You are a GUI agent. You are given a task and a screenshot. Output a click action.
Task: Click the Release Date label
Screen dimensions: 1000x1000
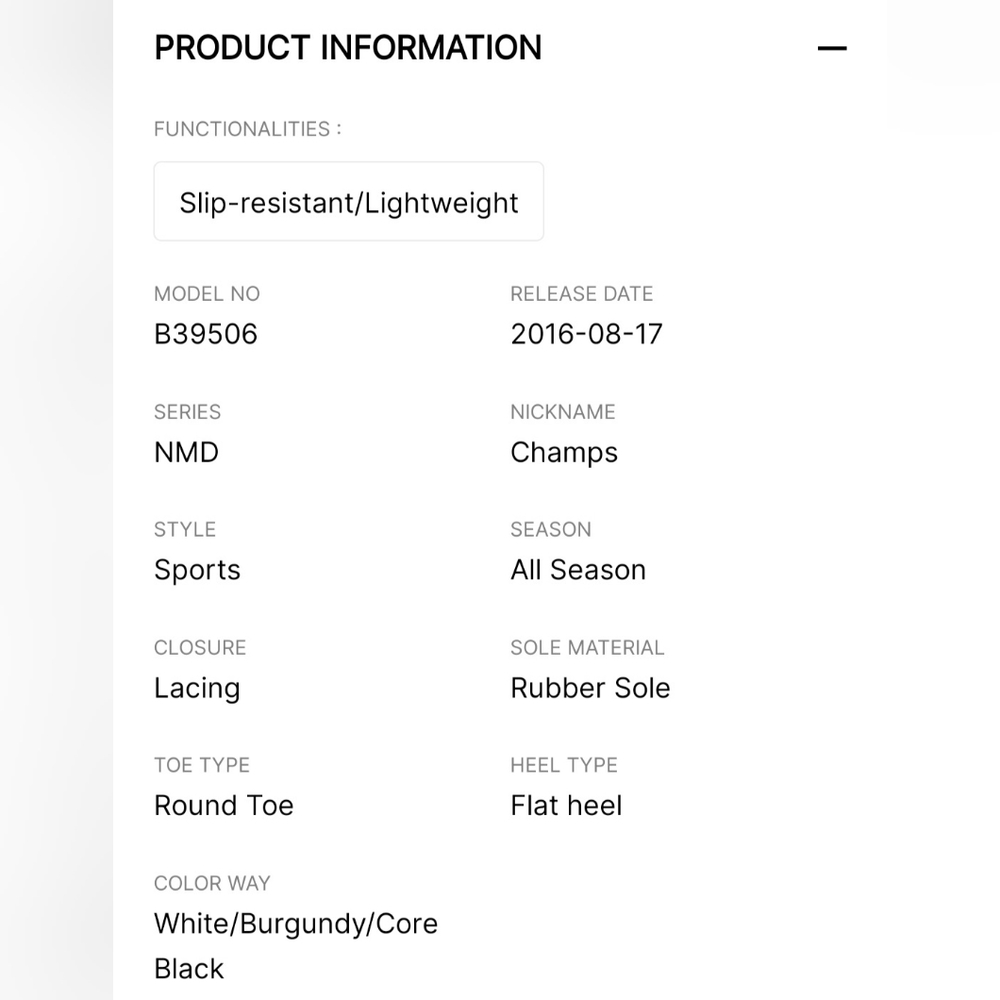582,294
